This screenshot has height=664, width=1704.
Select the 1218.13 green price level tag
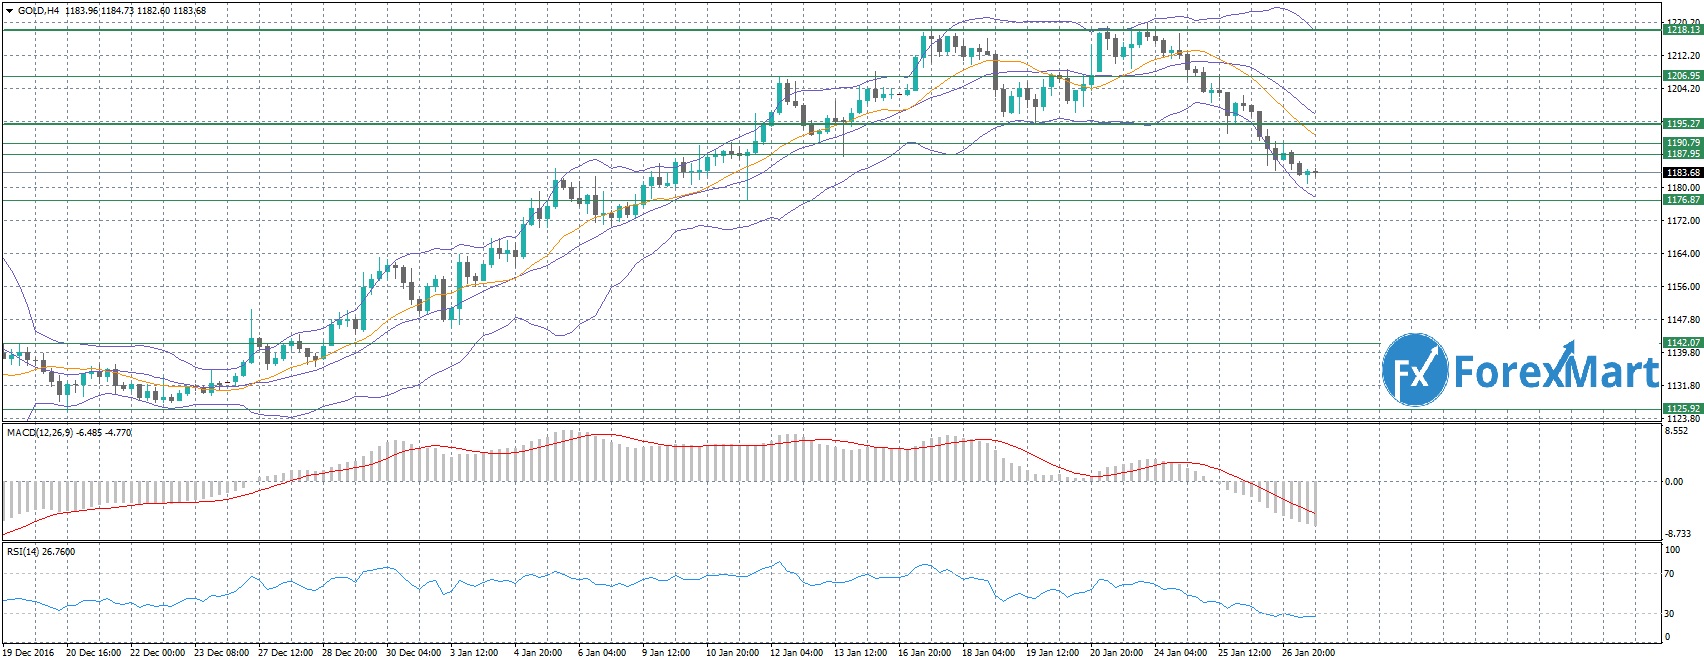point(1682,30)
